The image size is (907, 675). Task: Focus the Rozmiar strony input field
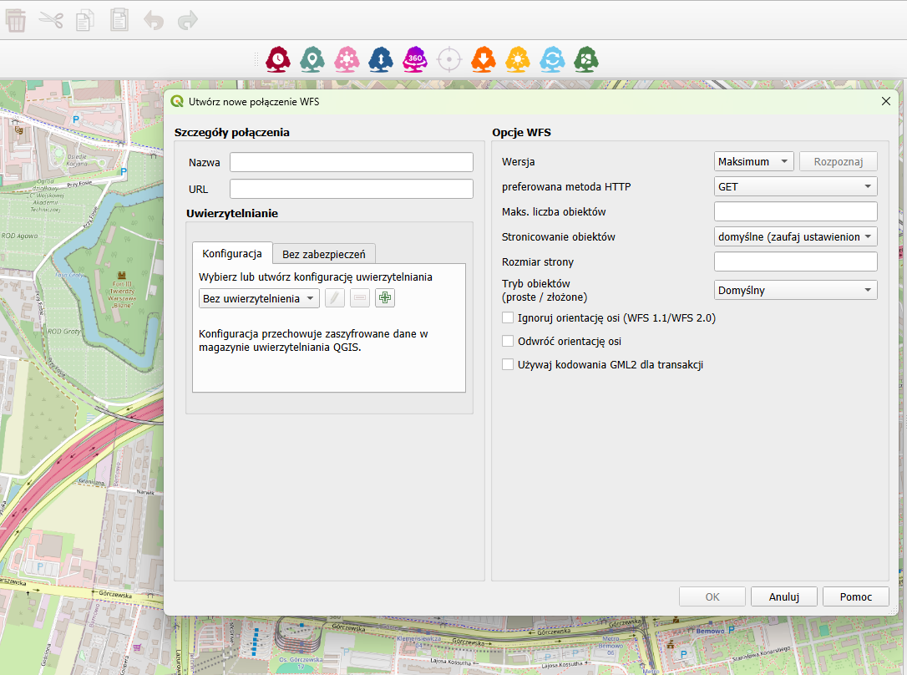795,261
